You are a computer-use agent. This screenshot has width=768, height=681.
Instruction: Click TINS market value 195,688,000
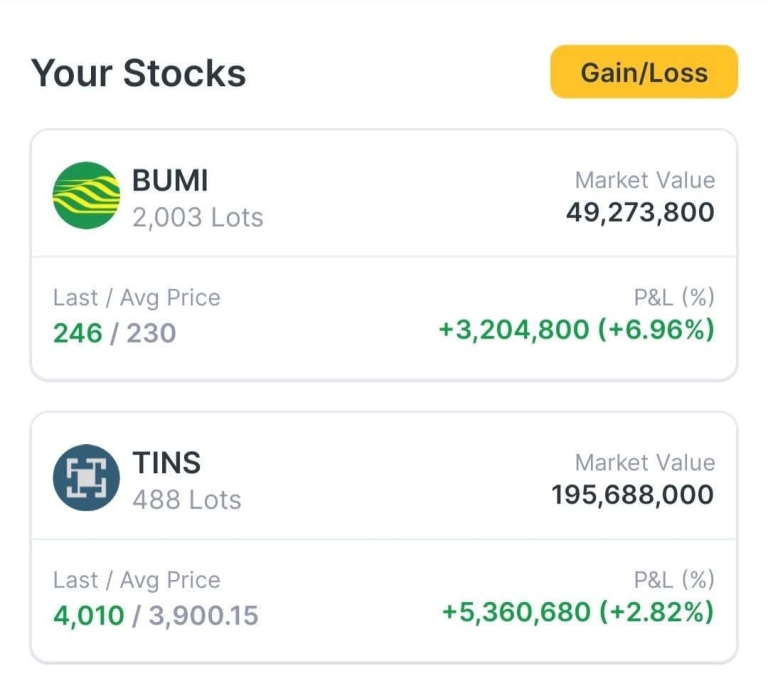(x=632, y=494)
